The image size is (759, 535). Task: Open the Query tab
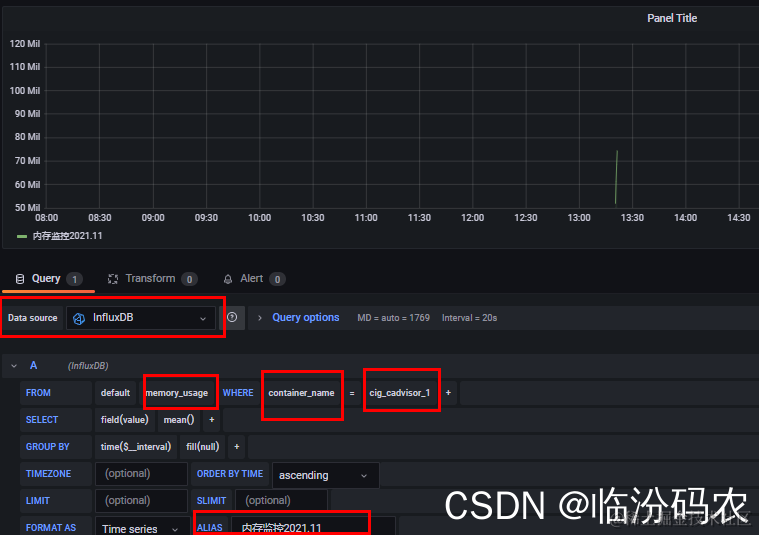tap(48, 279)
